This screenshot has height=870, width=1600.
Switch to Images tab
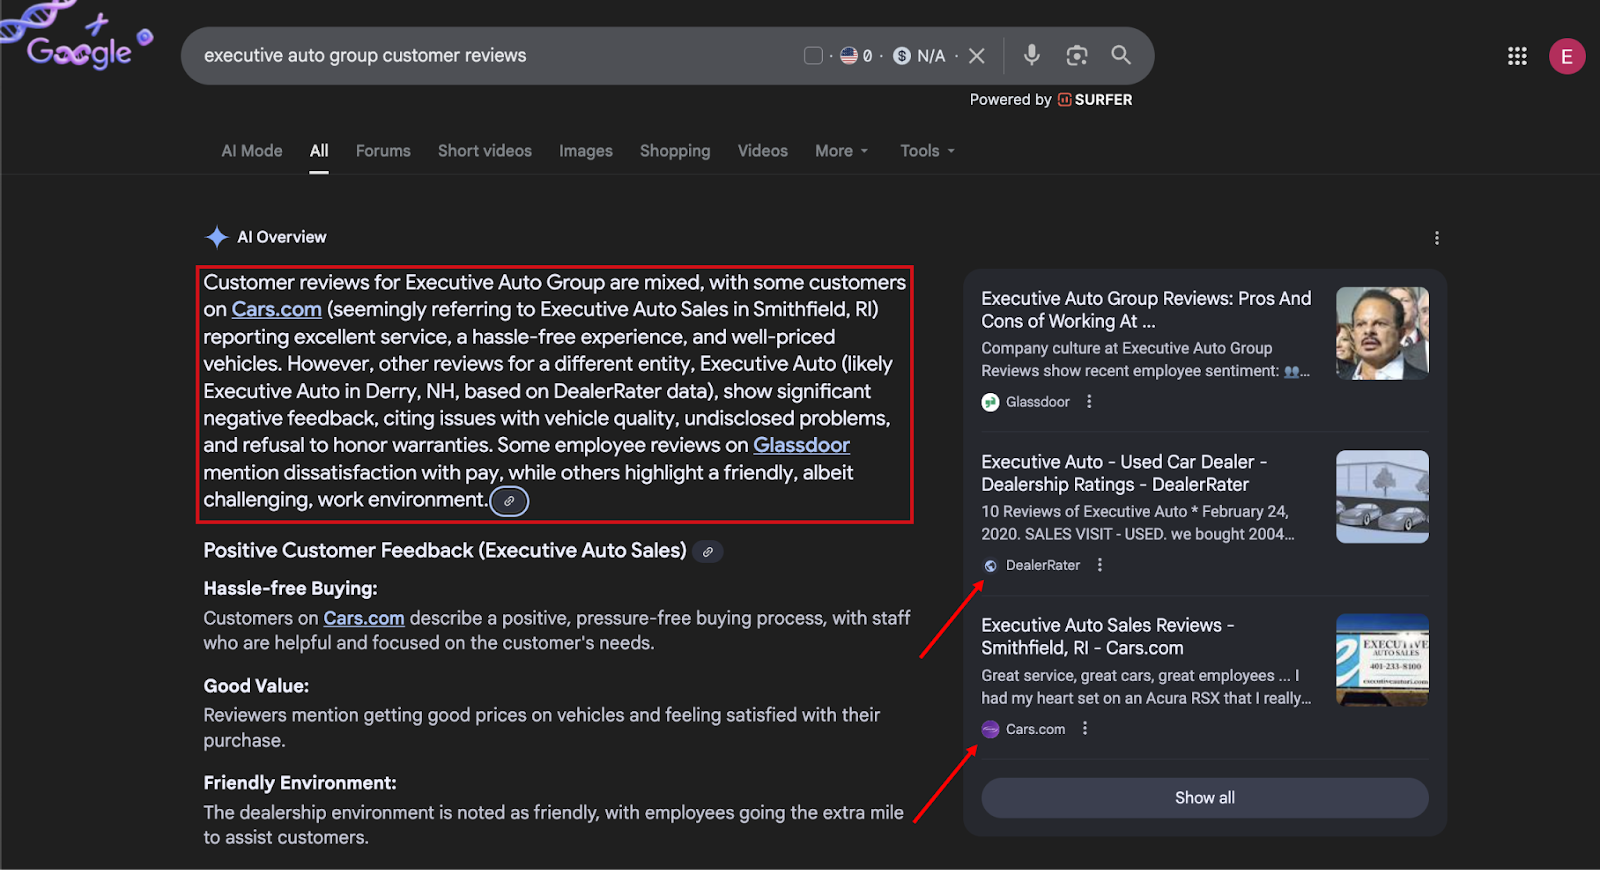[586, 151]
